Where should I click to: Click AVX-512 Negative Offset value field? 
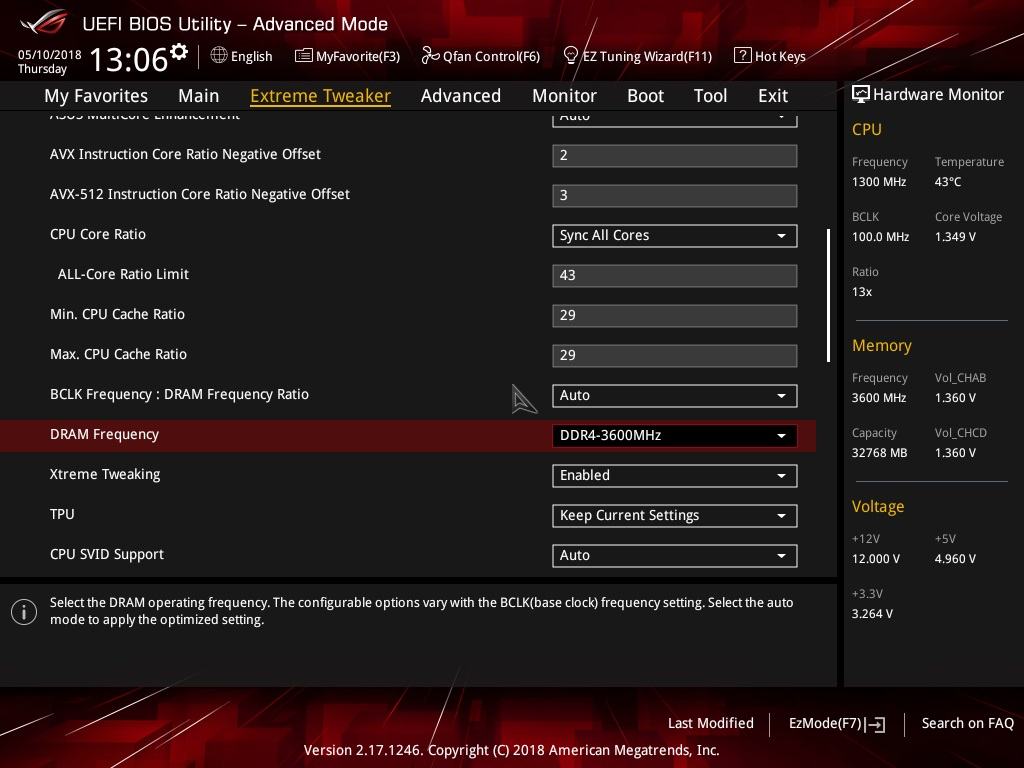click(675, 196)
